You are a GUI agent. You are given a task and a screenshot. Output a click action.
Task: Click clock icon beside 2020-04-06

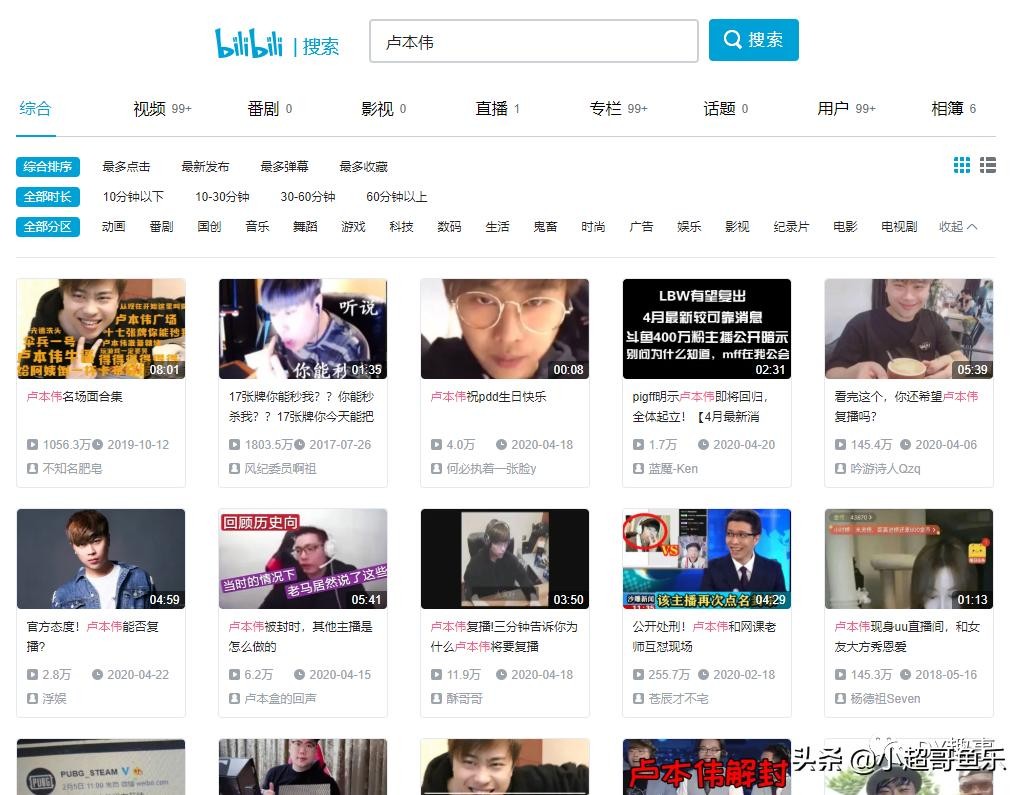(x=905, y=444)
